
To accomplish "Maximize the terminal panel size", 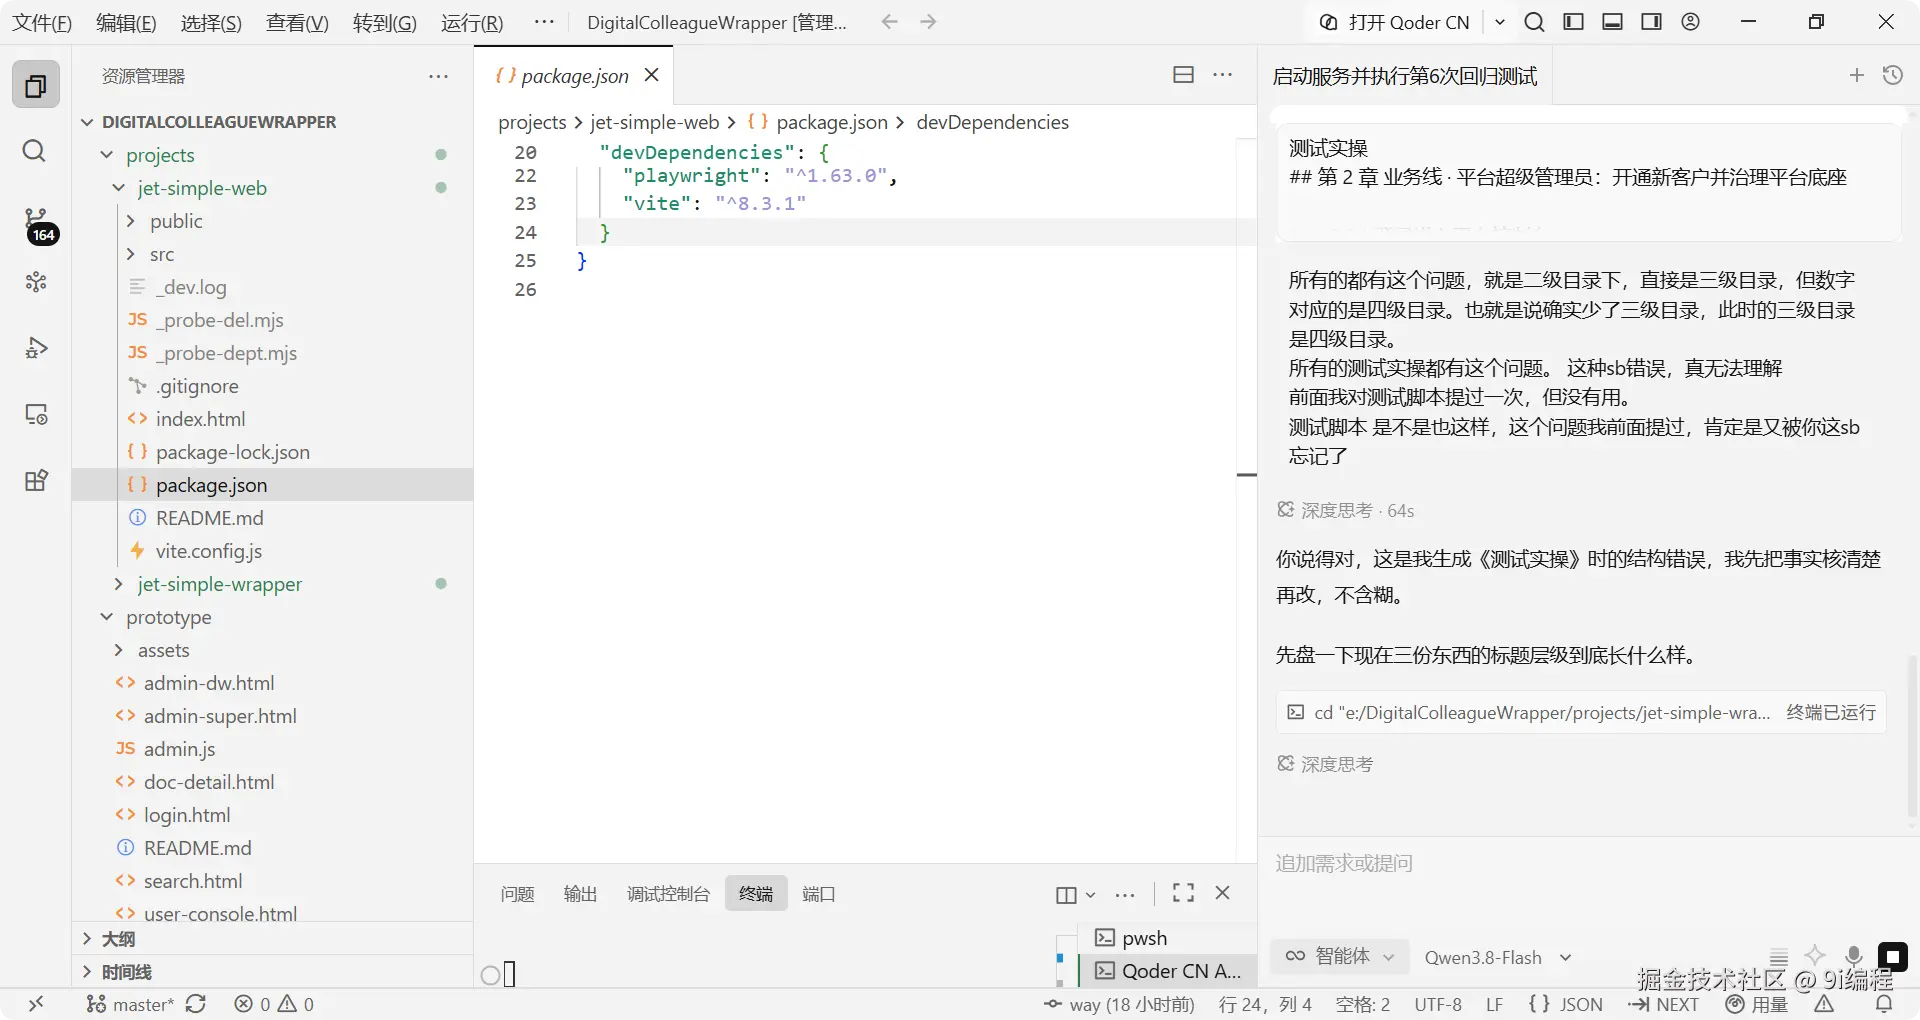I will click(1183, 893).
